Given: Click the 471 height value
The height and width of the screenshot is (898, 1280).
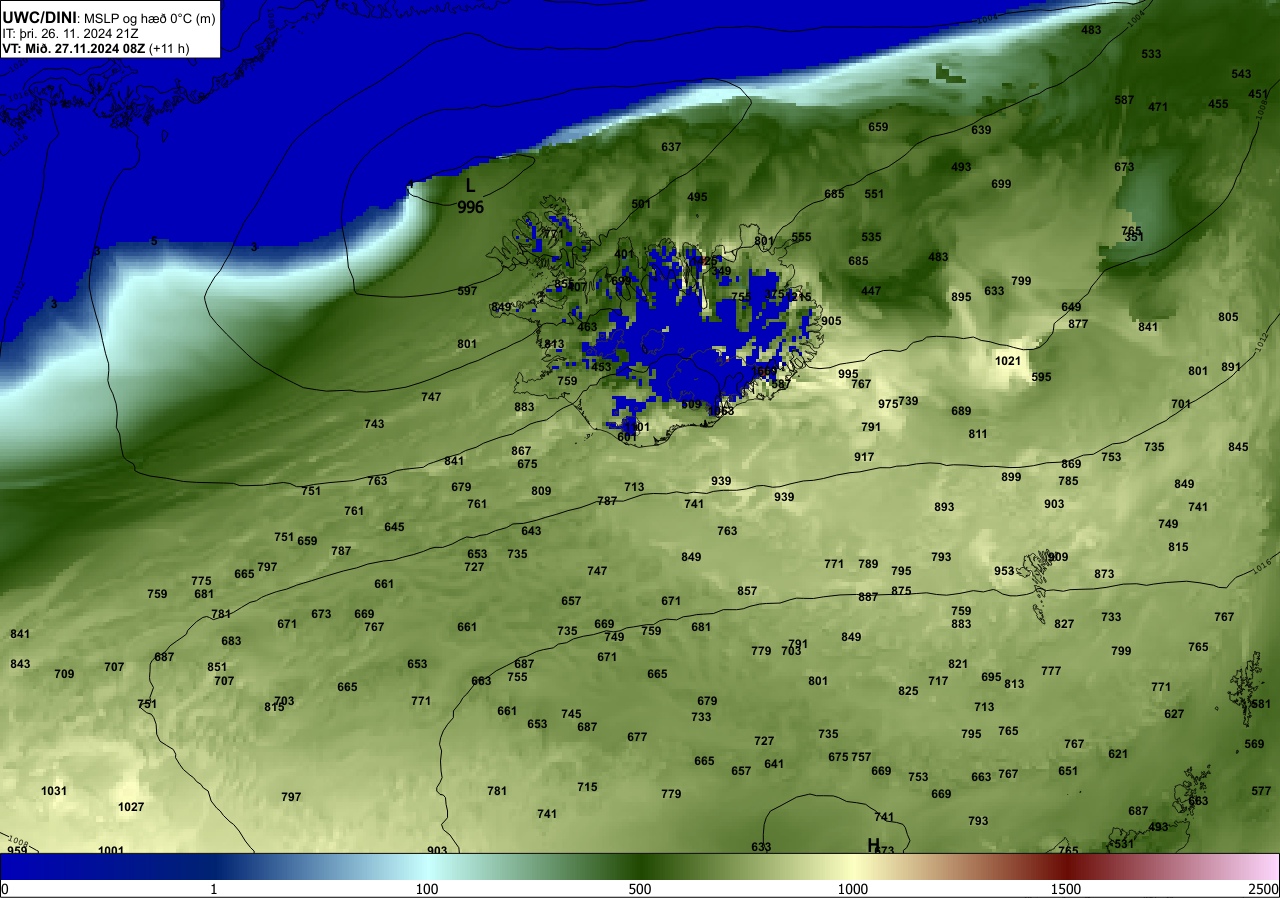Looking at the screenshot, I should pos(1158,107).
